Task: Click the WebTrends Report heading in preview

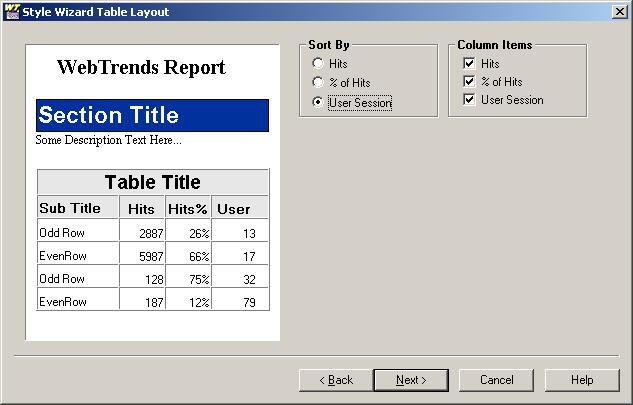Action: (141, 68)
